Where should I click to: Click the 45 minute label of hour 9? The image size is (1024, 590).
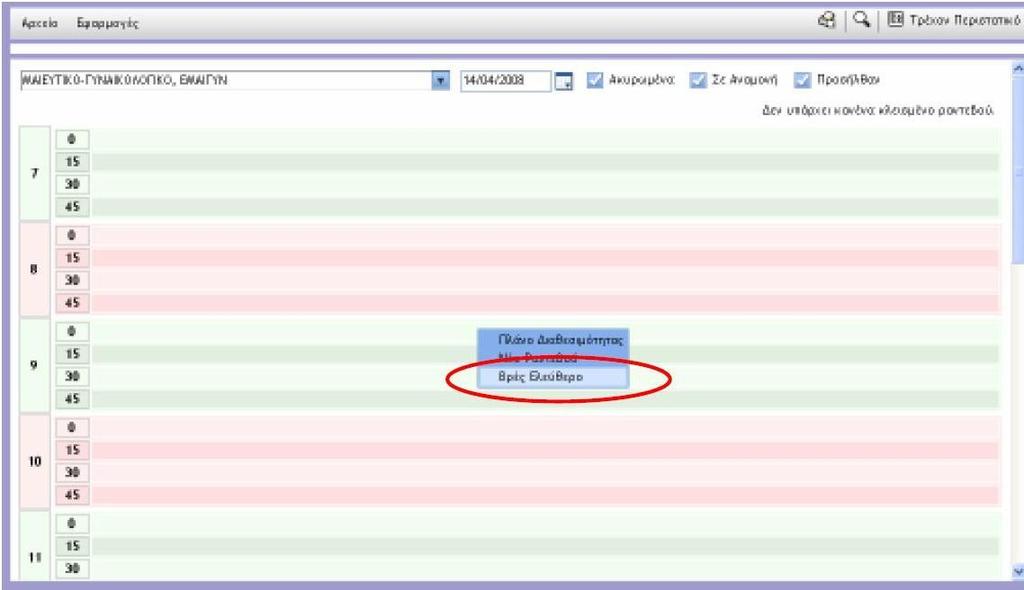coord(72,399)
